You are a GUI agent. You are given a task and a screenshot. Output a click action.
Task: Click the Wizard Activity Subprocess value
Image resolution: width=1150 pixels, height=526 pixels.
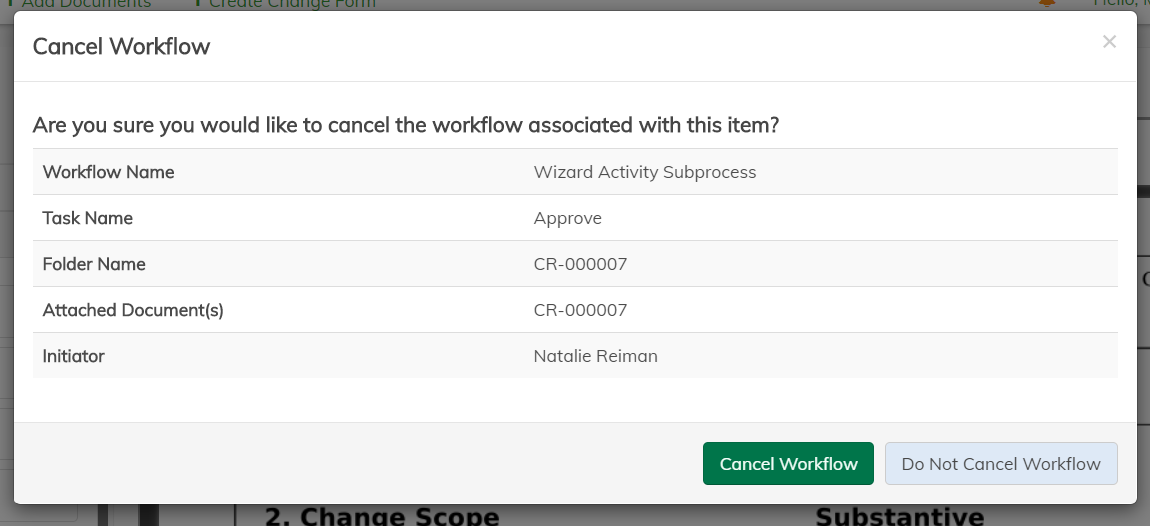[645, 172]
